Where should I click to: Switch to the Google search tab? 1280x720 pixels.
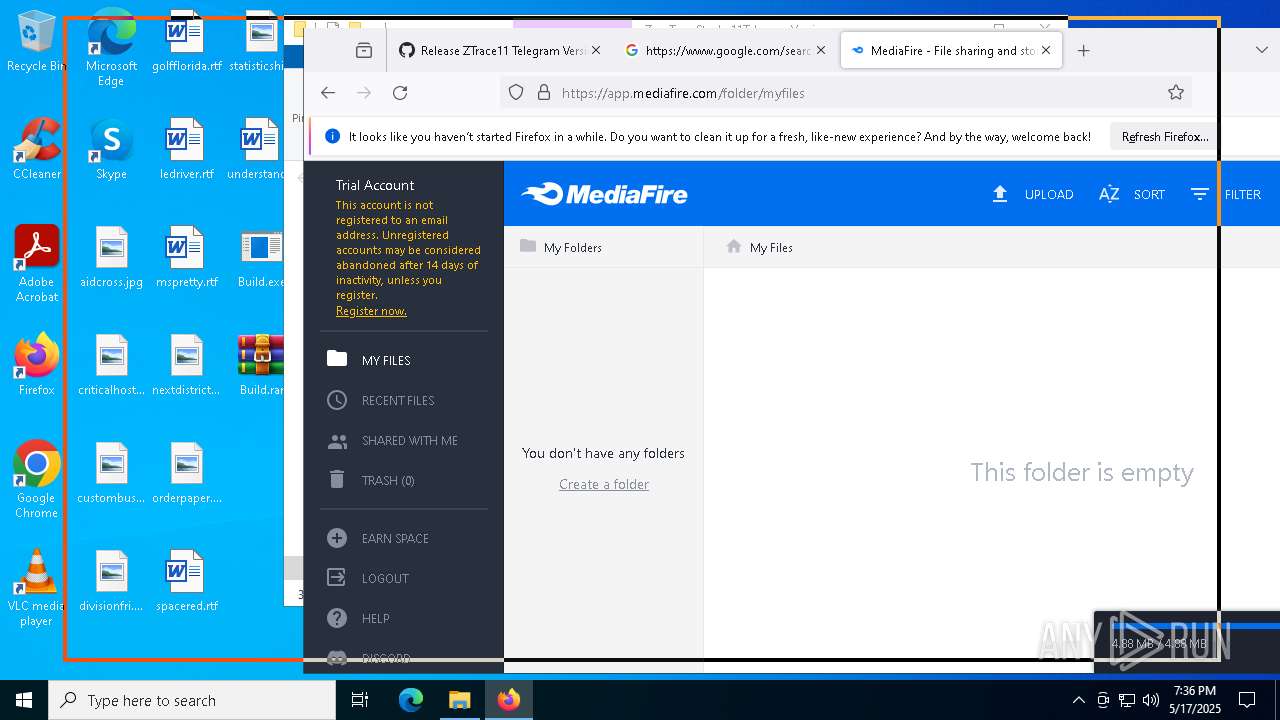726,51
